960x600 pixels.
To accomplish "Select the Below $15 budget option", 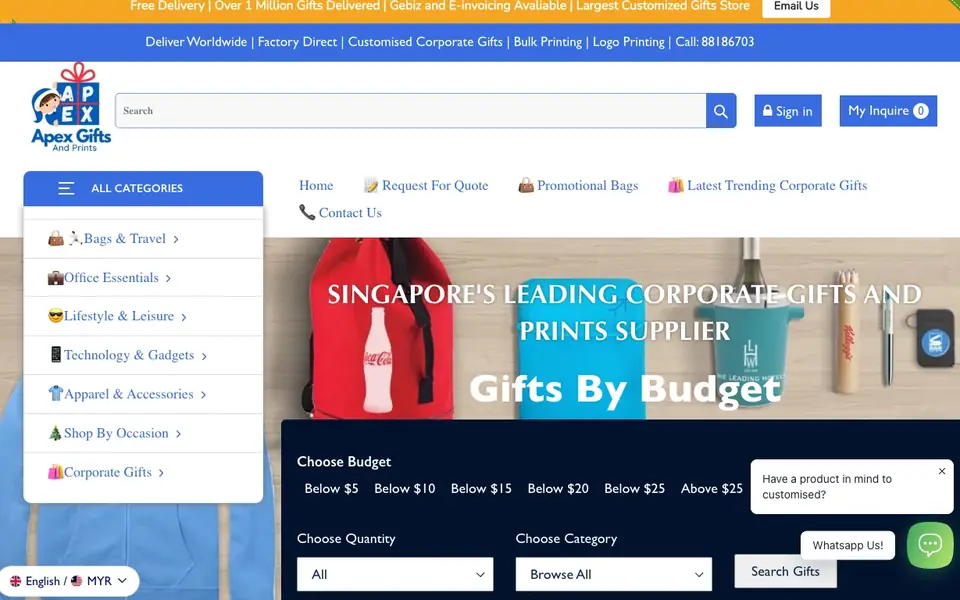I will pos(481,489).
